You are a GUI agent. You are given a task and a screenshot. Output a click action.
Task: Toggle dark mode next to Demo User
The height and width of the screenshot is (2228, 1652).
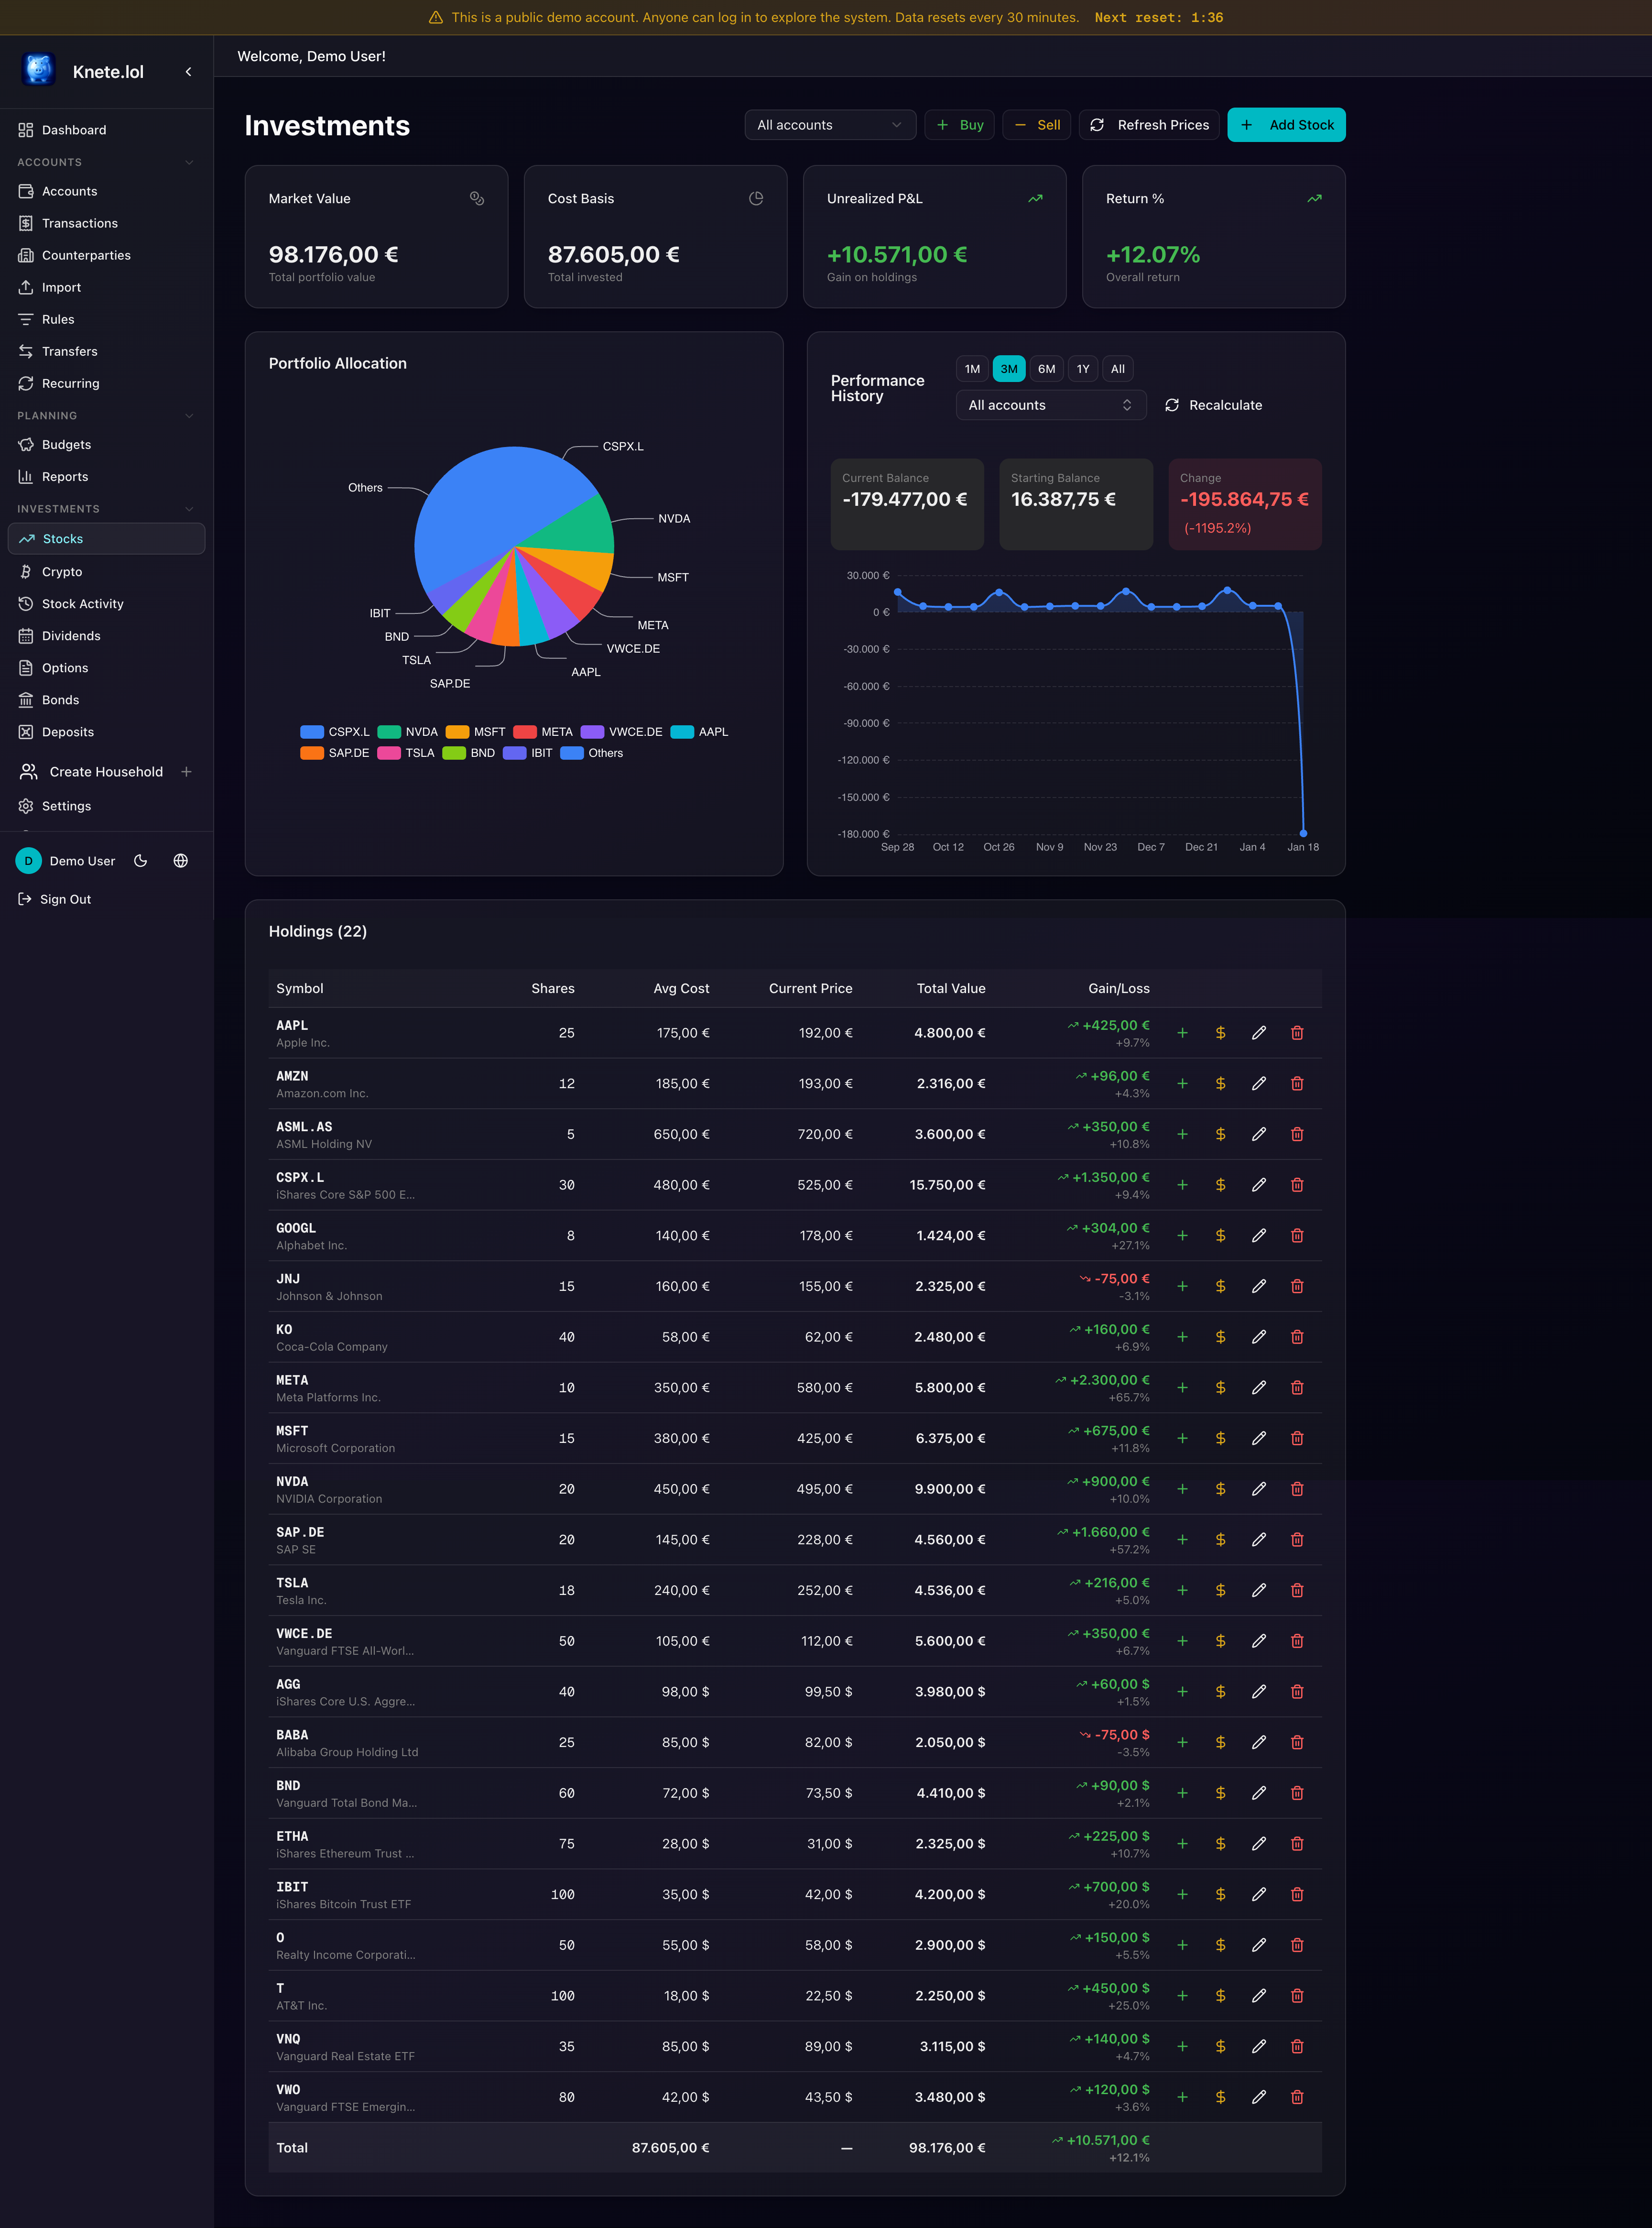[140, 860]
